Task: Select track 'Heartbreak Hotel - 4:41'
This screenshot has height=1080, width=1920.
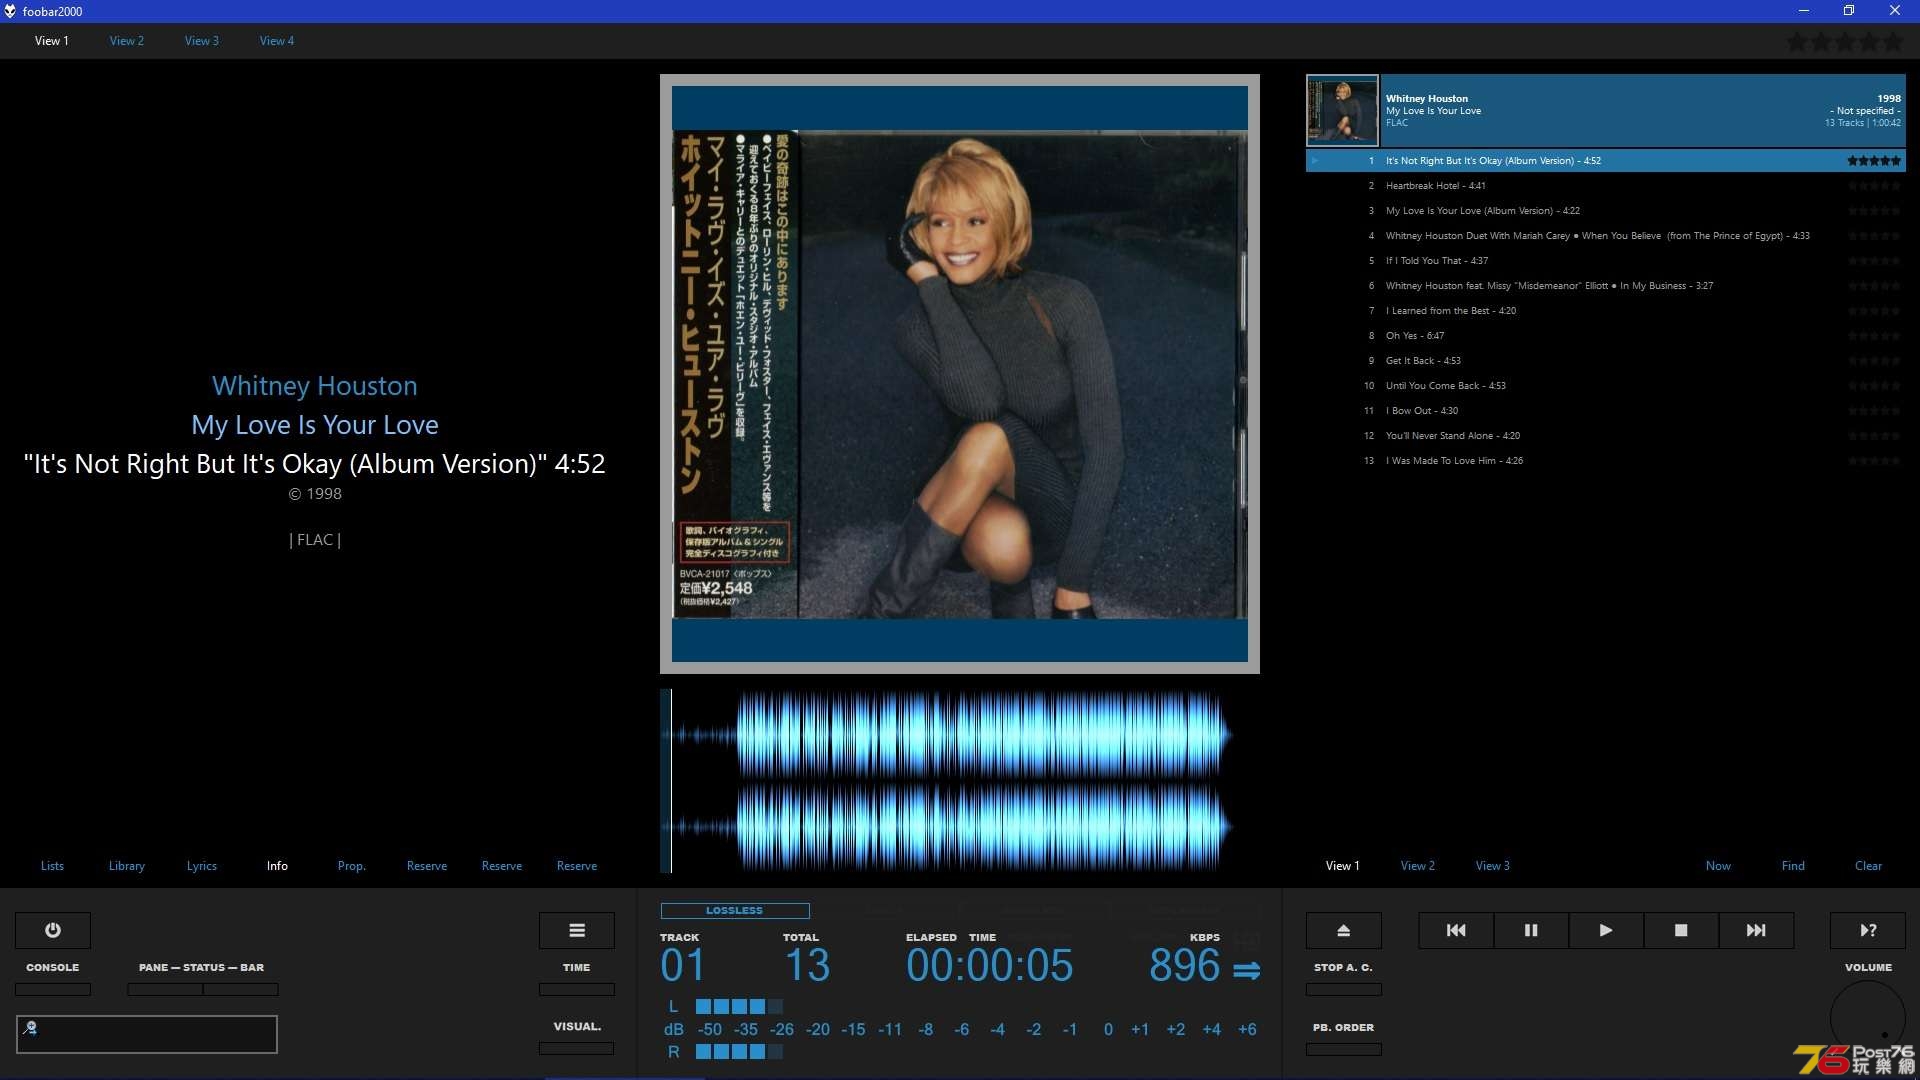Action: click(x=1606, y=186)
